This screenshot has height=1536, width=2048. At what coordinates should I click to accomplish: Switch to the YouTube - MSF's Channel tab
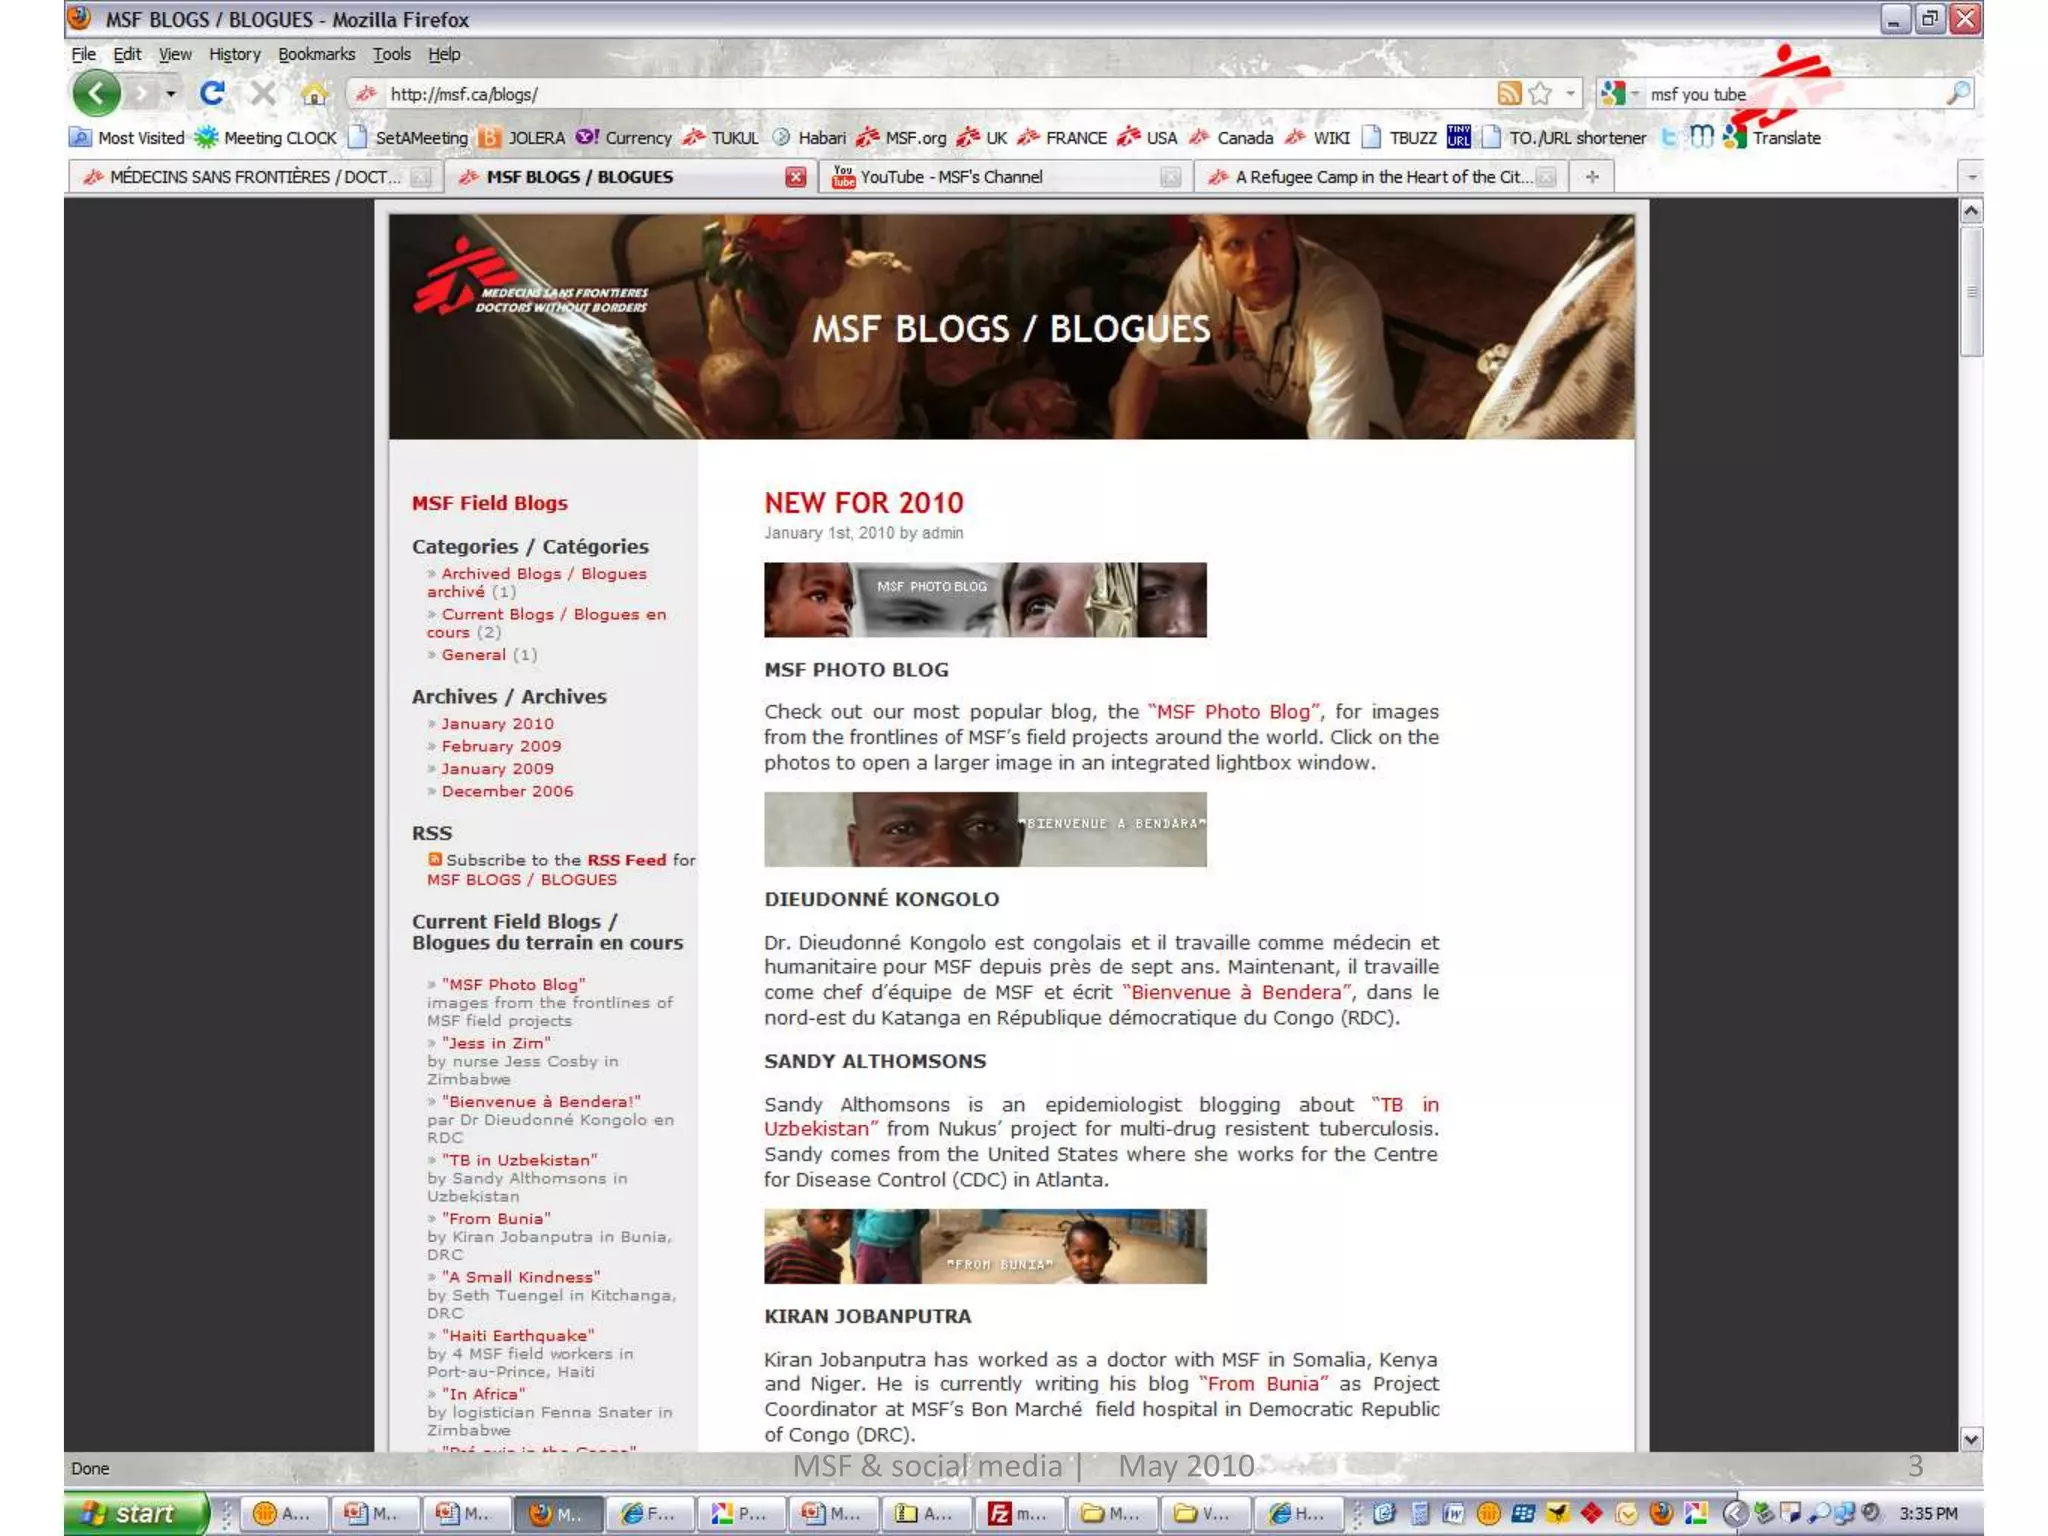pyautogui.click(x=950, y=177)
